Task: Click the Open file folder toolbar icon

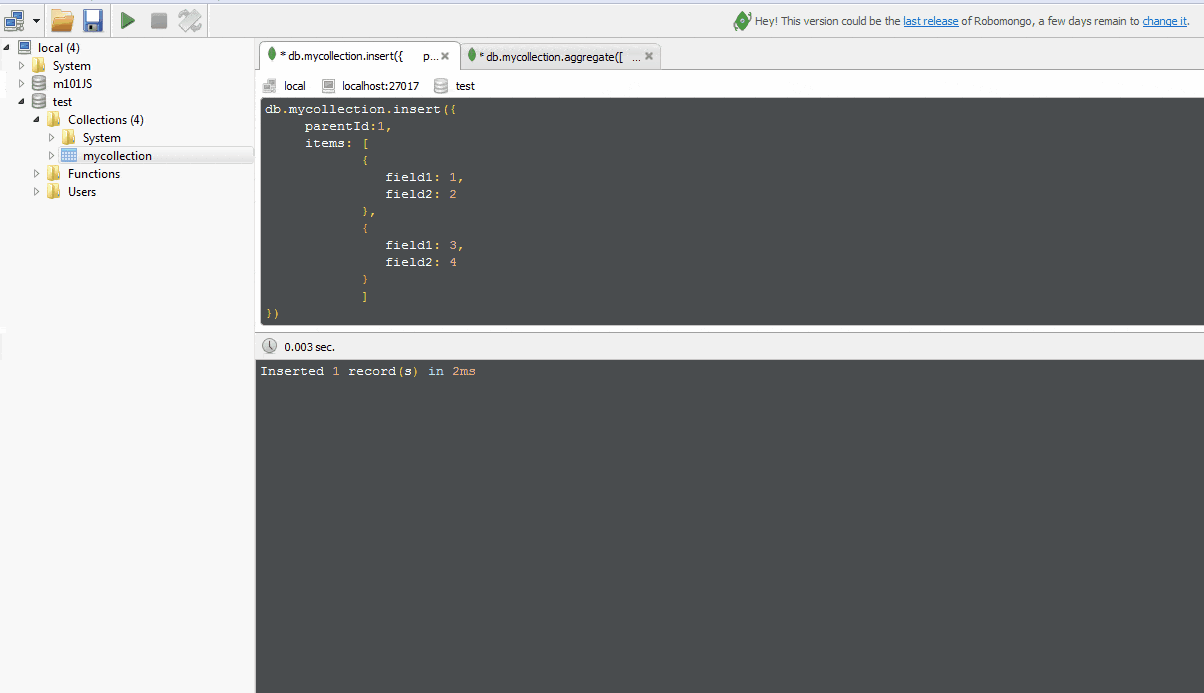Action: pyautogui.click(x=62, y=20)
